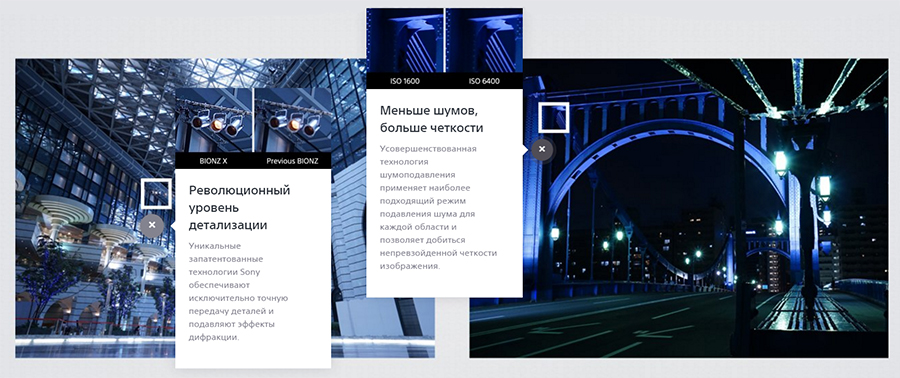Click the BIONZ X label

pyautogui.click(x=214, y=161)
